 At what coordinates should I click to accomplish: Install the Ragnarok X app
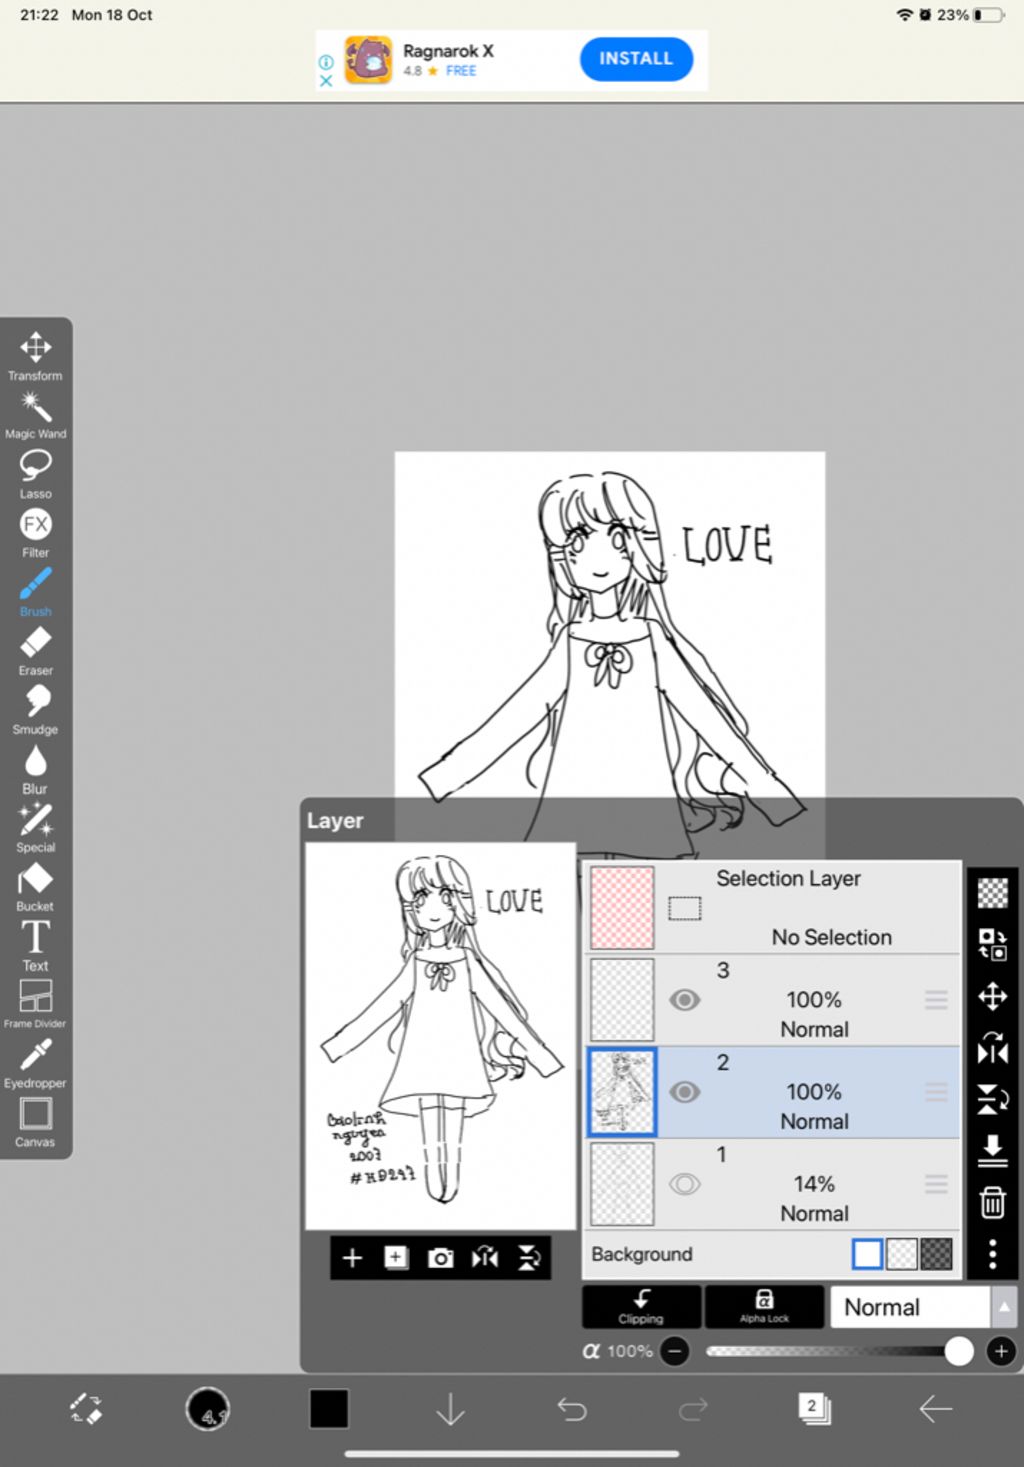[x=636, y=59]
